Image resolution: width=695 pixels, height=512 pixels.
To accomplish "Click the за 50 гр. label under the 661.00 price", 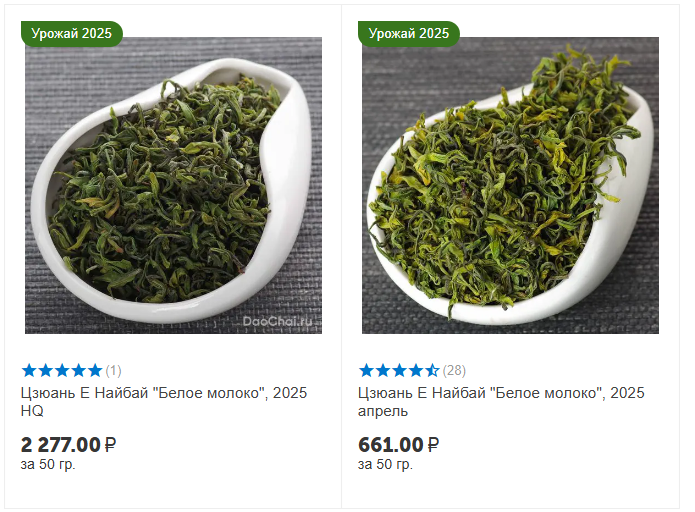I will (x=386, y=465).
